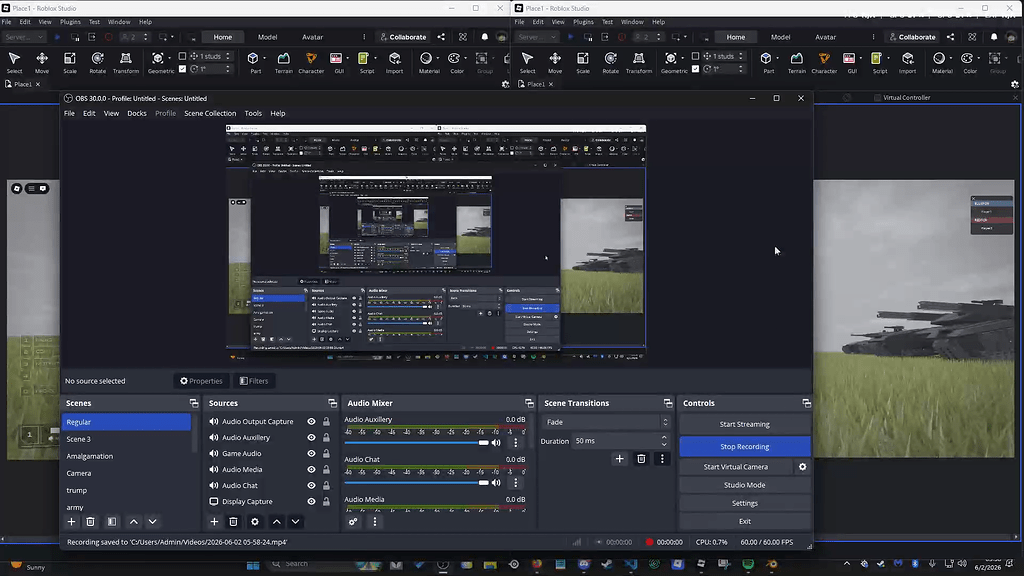
Task: Hide the Game Audio source
Action: (x=312, y=453)
